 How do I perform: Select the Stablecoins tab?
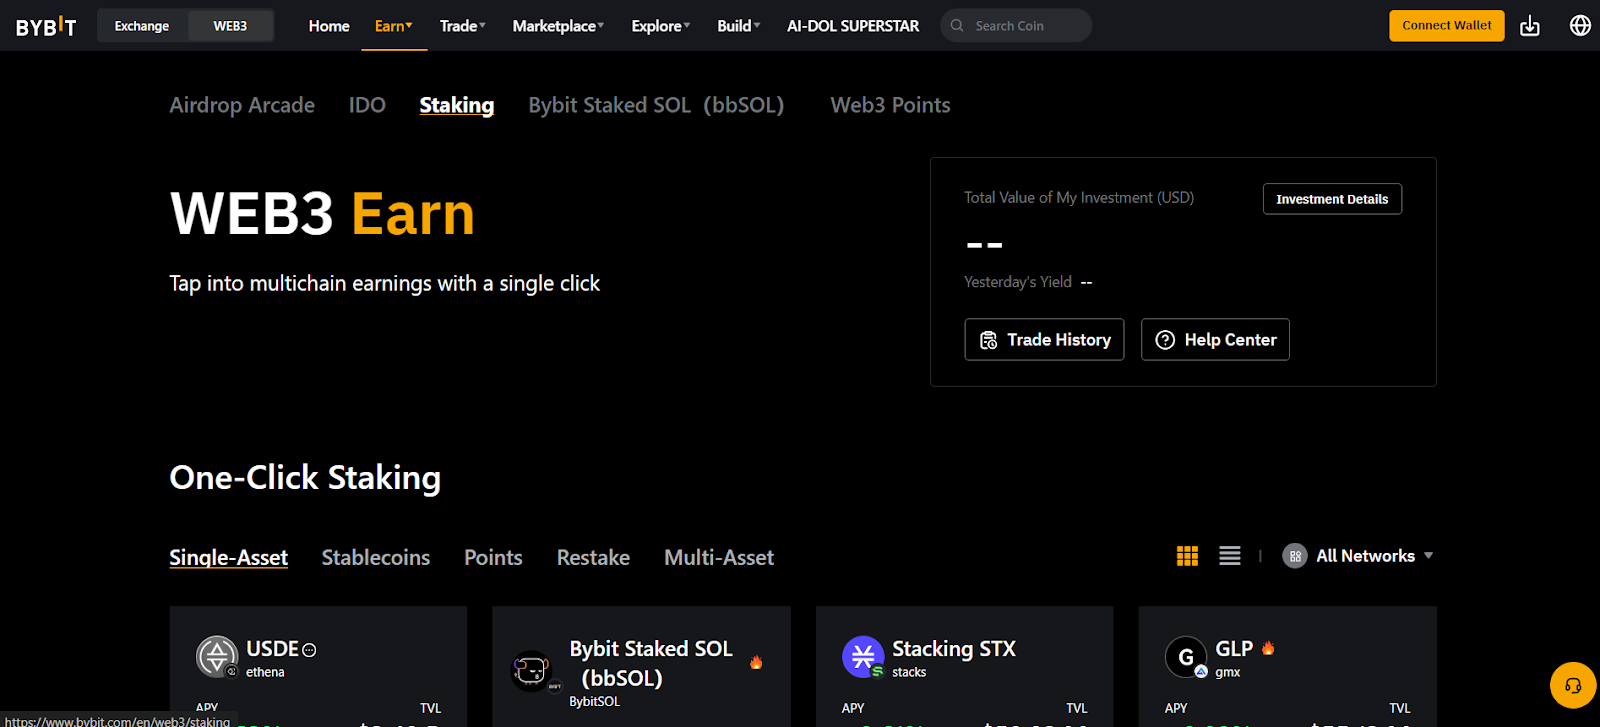click(x=376, y=557)
